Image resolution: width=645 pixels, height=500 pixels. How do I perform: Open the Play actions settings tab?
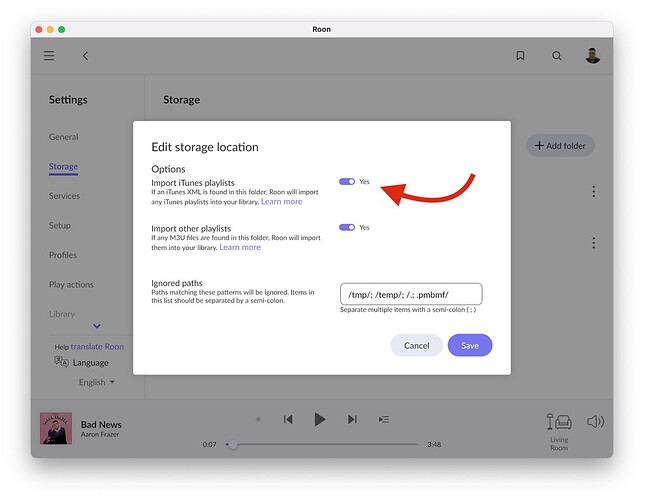71,285
